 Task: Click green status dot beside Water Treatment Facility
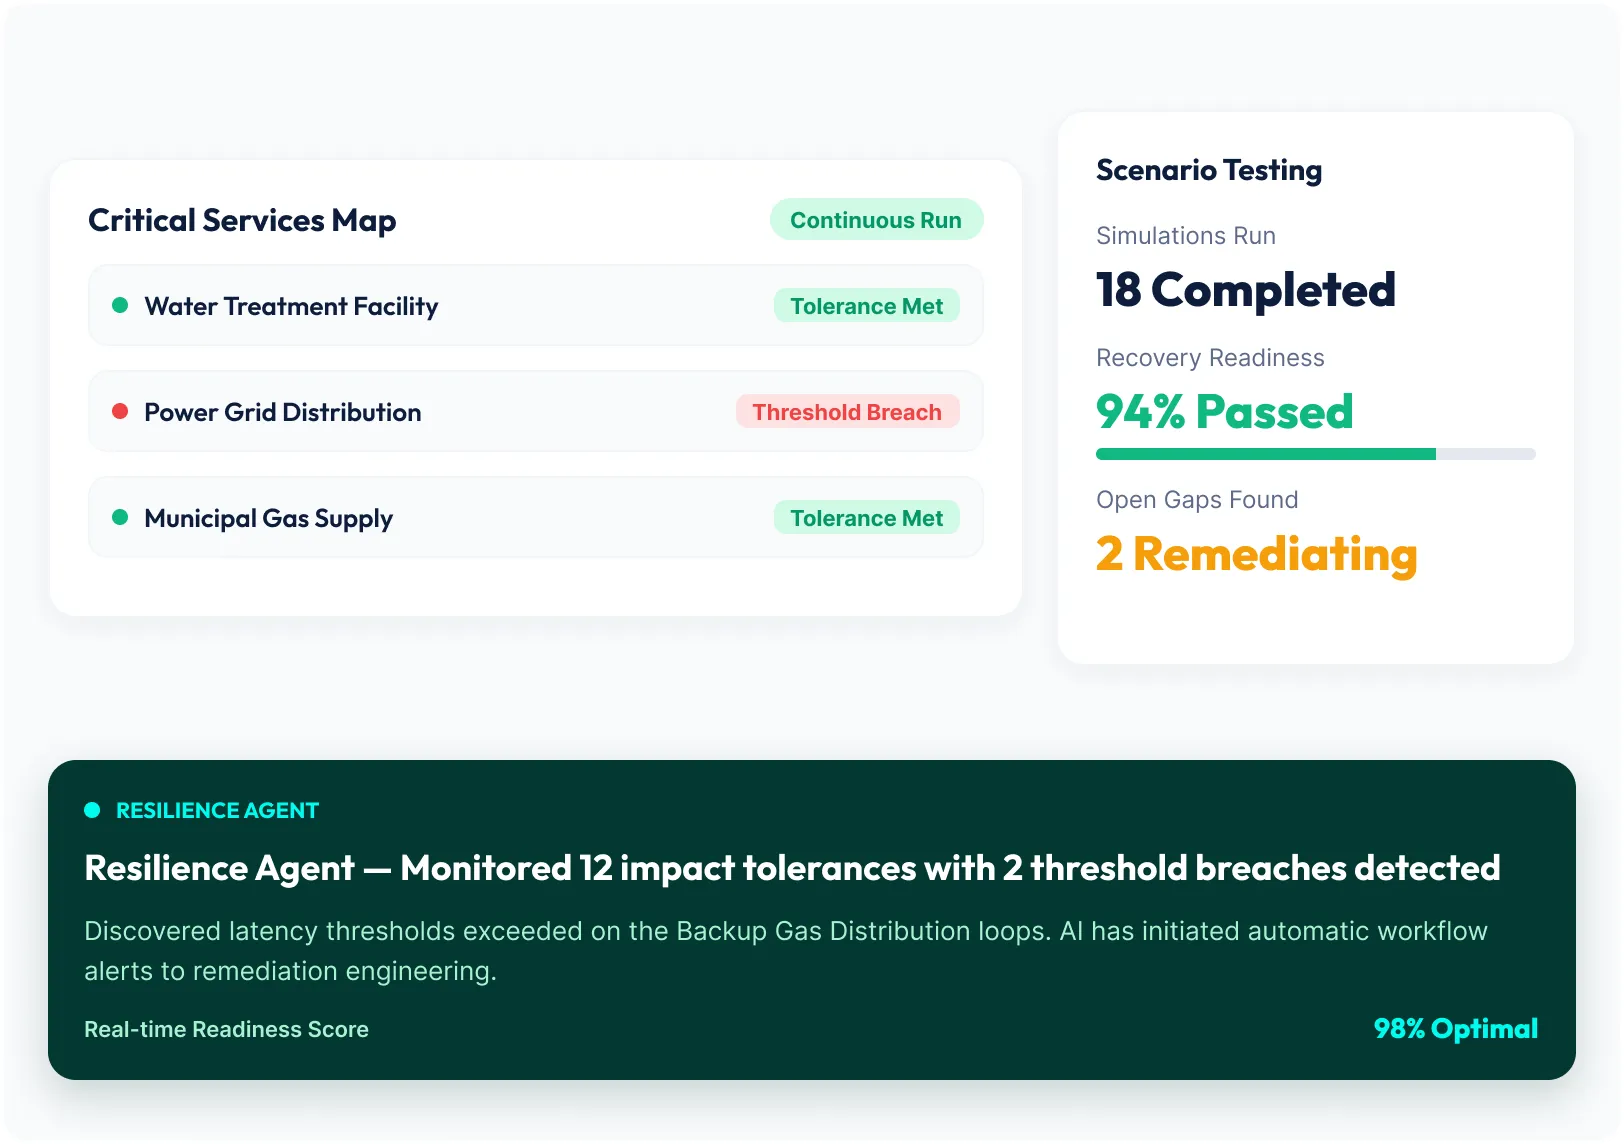(120, 305)
